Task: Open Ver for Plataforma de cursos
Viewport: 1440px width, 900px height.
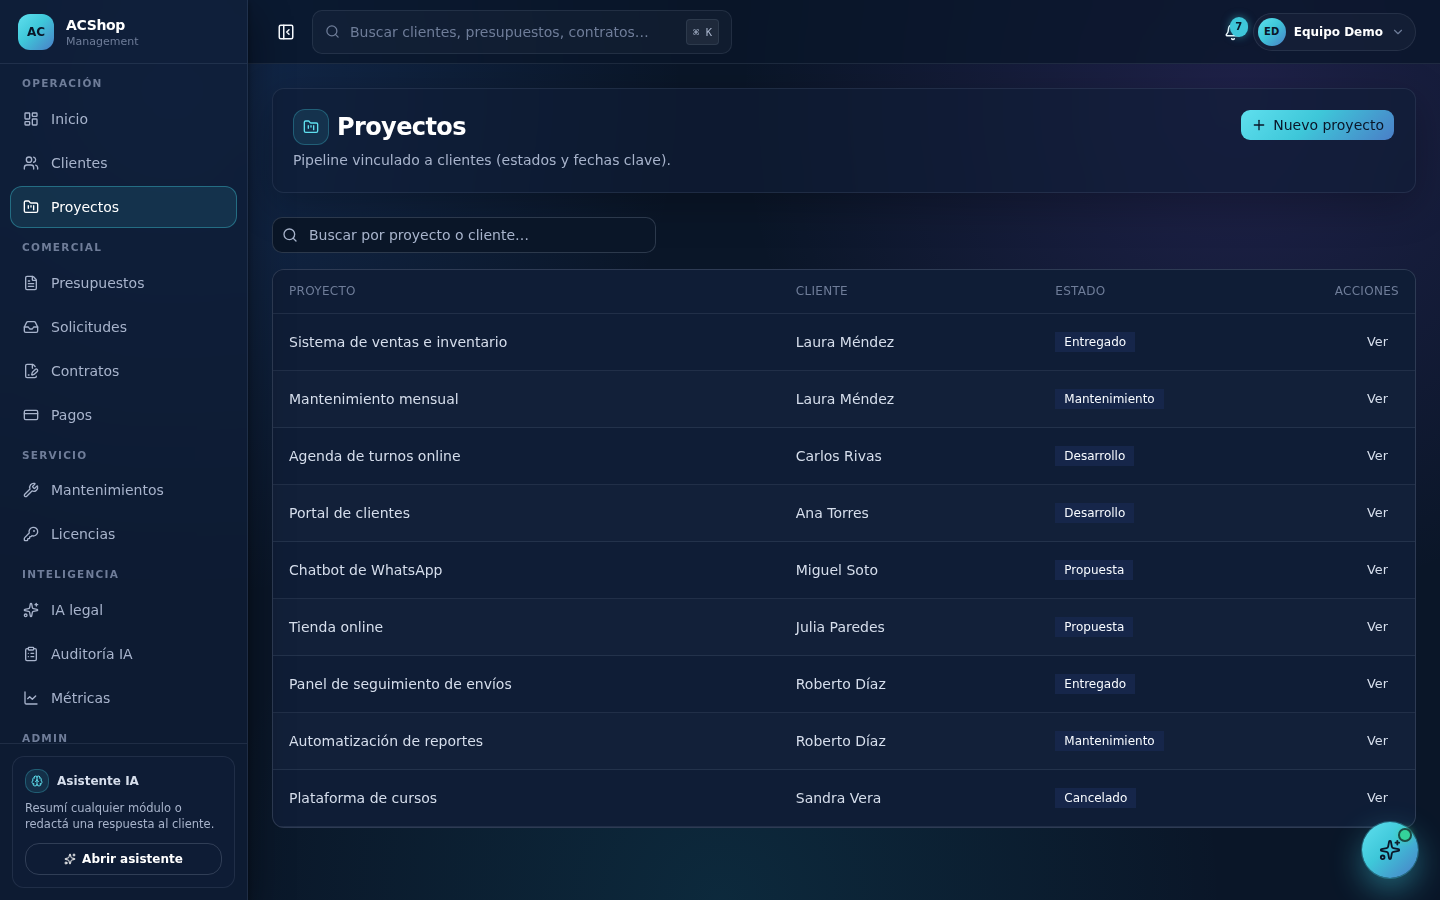Action: tap(1377, 798)
